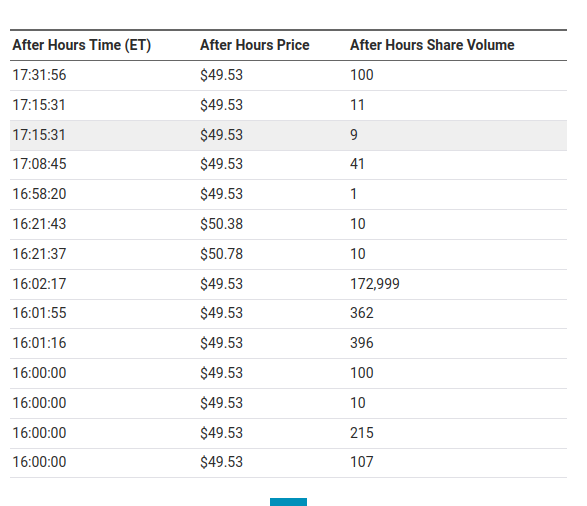Click the 396 share volume value

pos(362,343)
